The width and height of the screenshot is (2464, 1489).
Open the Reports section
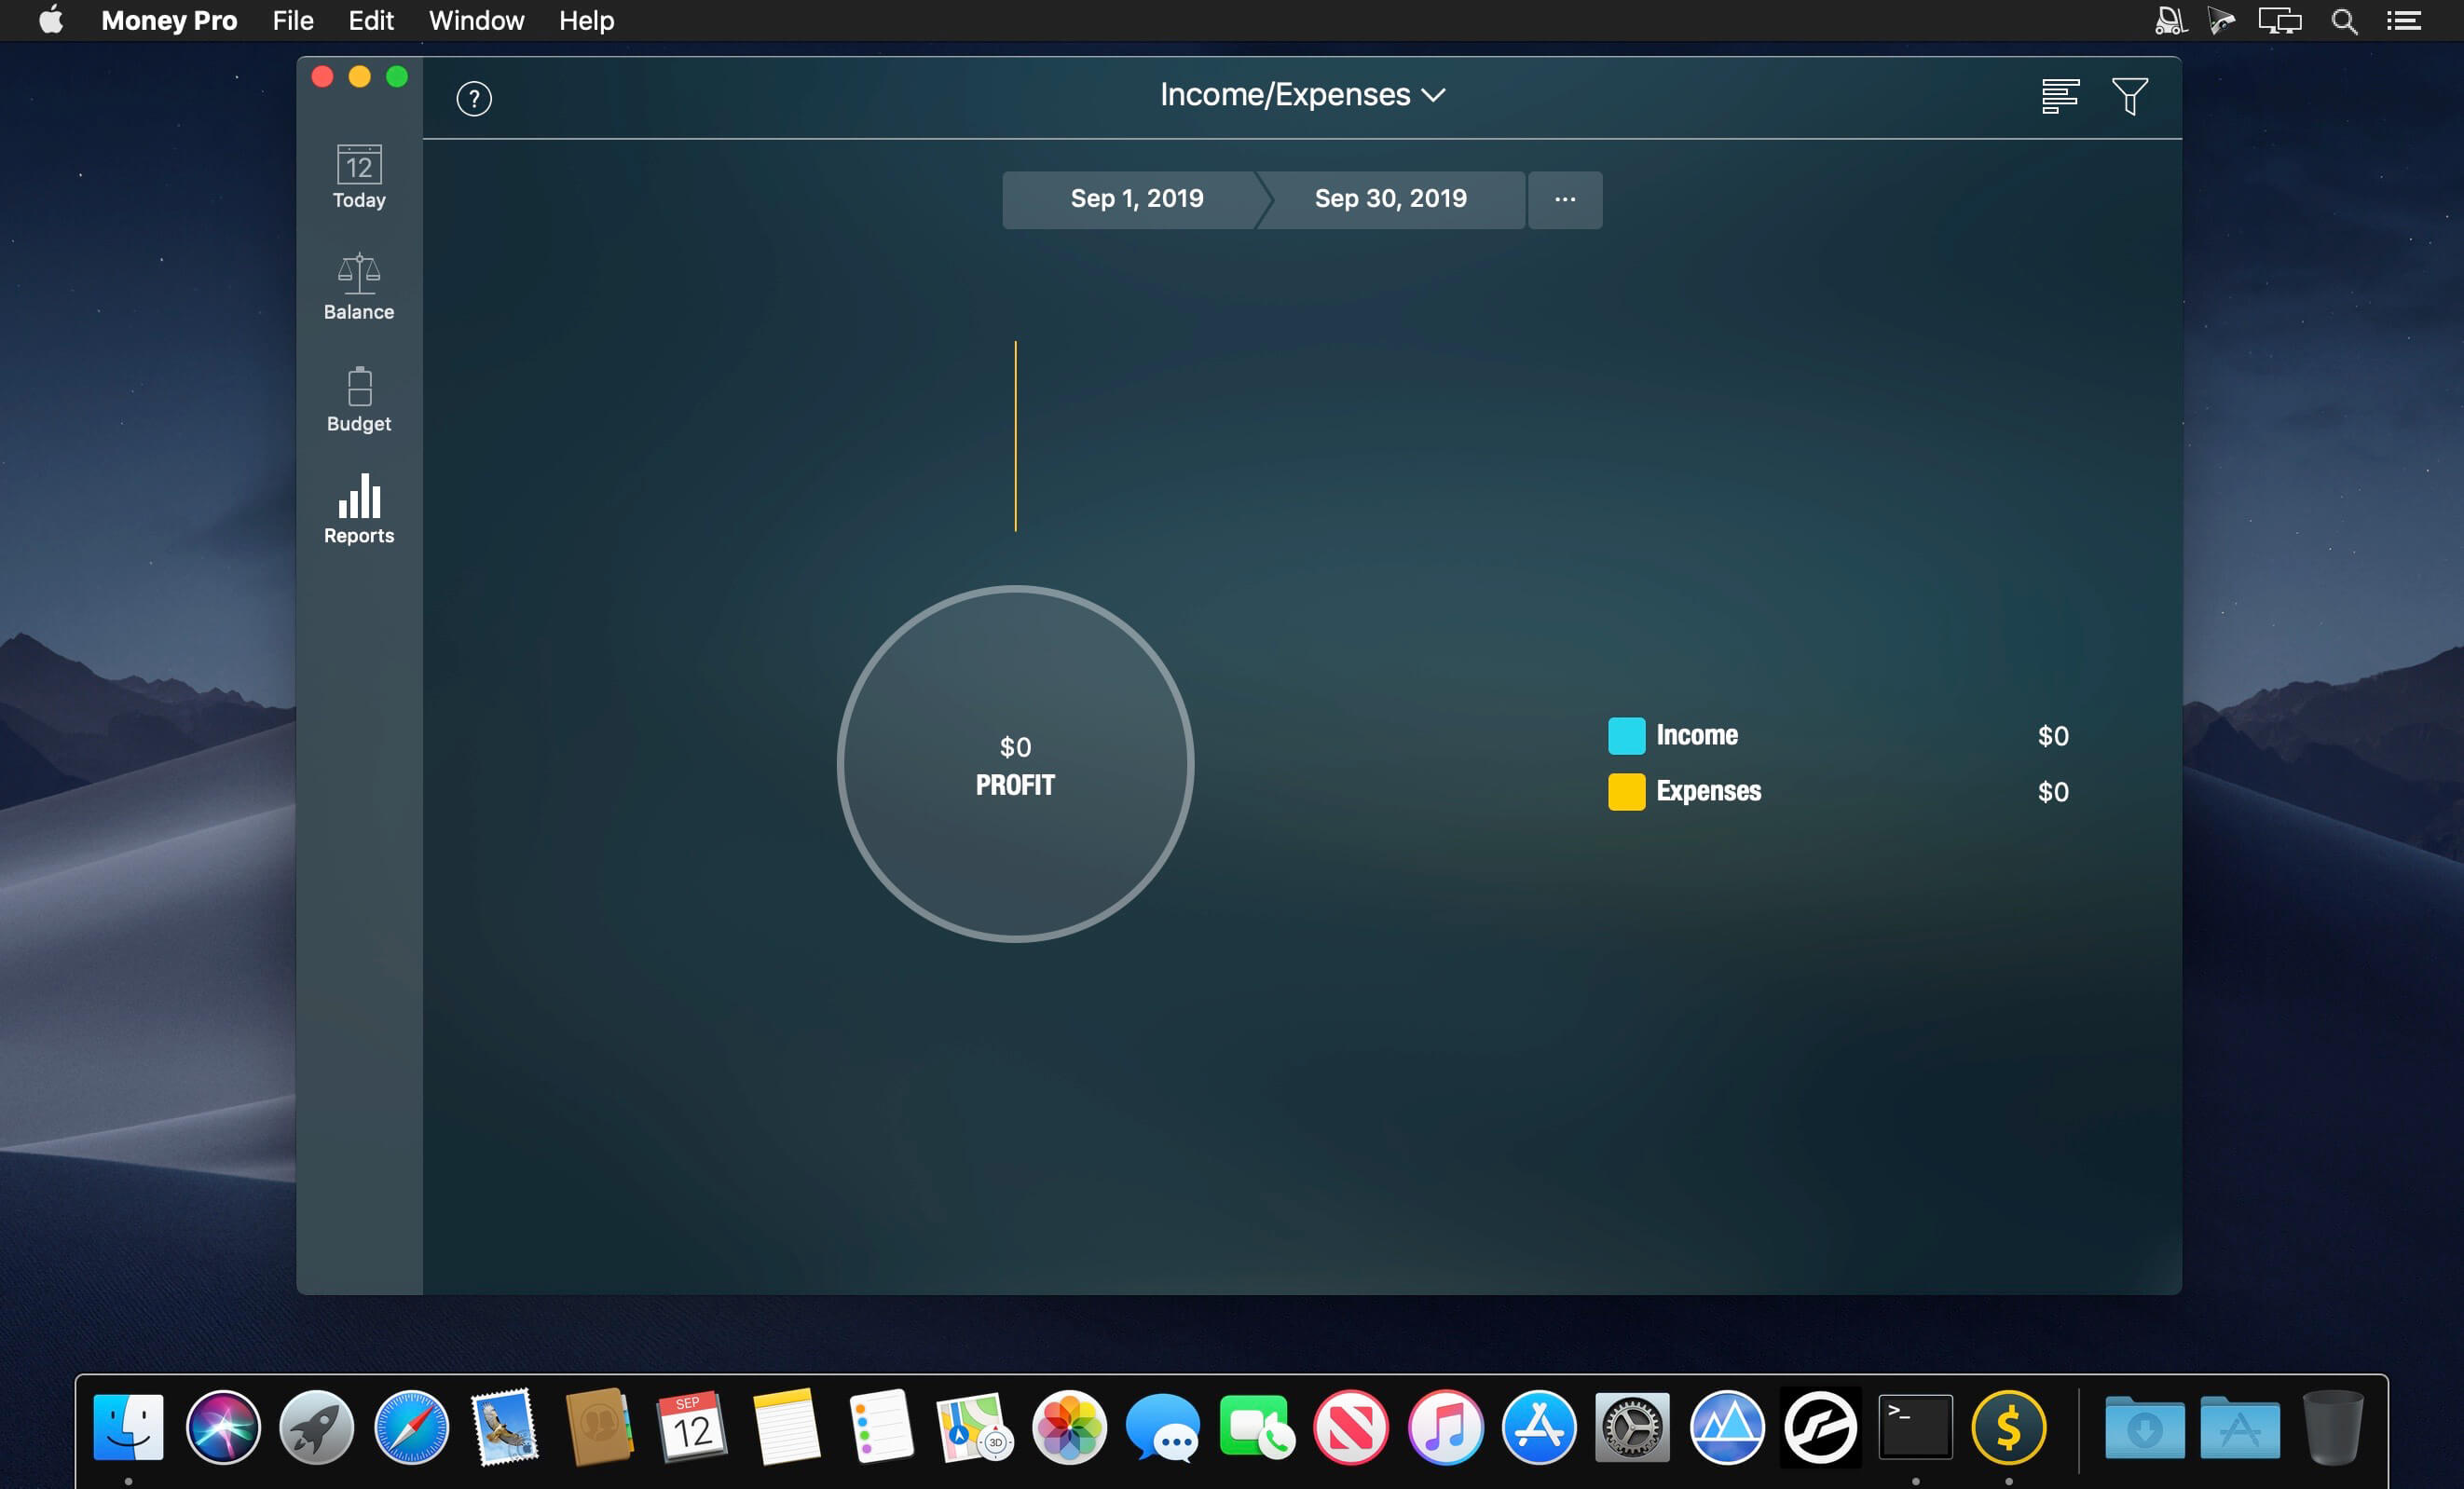click(359, 510)
